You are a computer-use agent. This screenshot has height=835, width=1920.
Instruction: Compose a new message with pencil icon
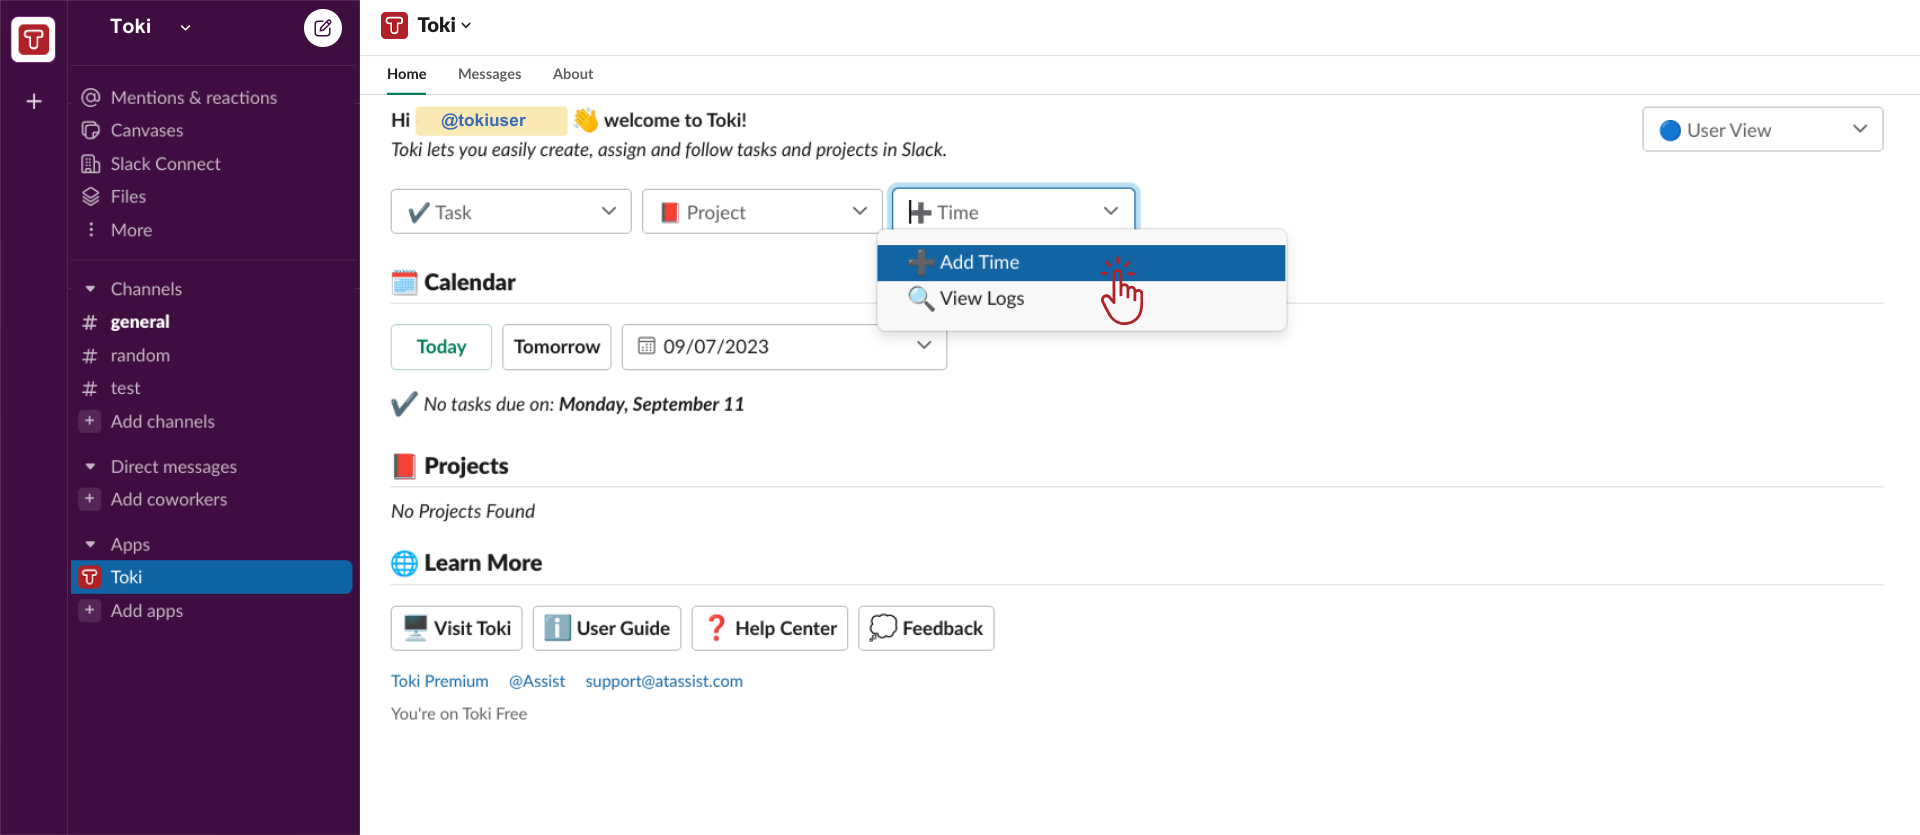[x=322, y=28]
